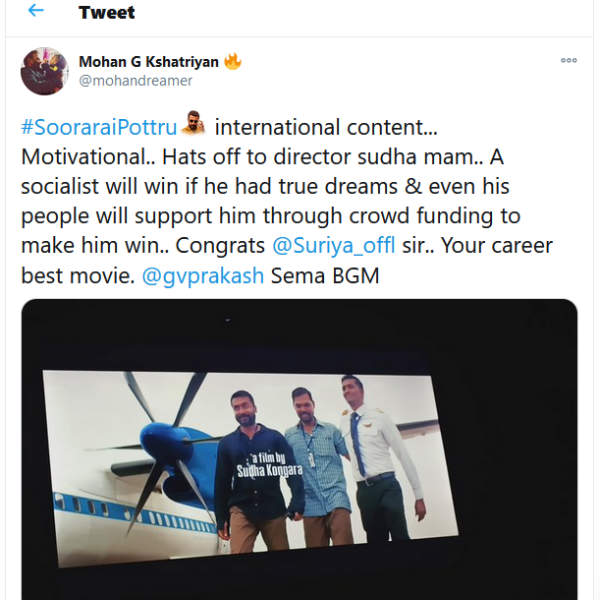Image resolution: width=600 pixels, height=600 pixels.
Task: Click Mohan G Kshatriyan's profile avatar
Action: (44, 71)
